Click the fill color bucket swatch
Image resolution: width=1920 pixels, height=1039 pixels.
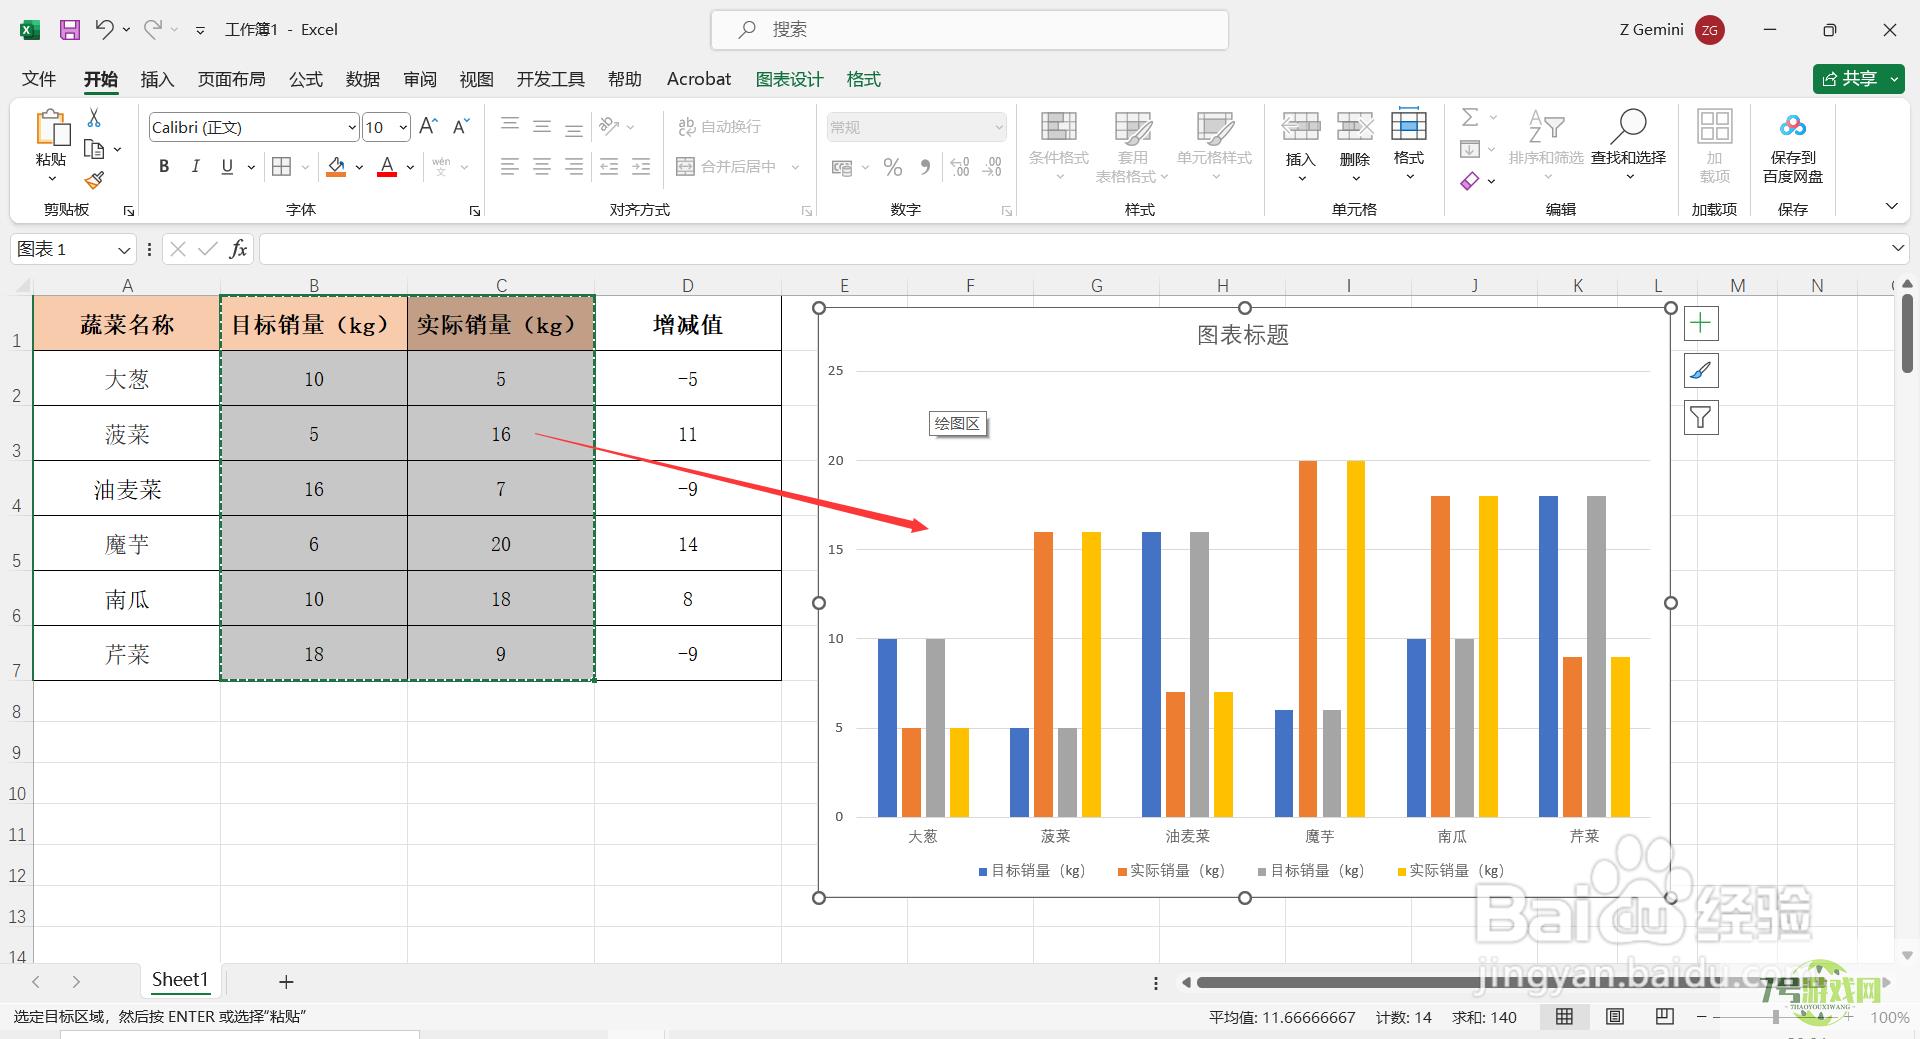[x=337, y=167]
